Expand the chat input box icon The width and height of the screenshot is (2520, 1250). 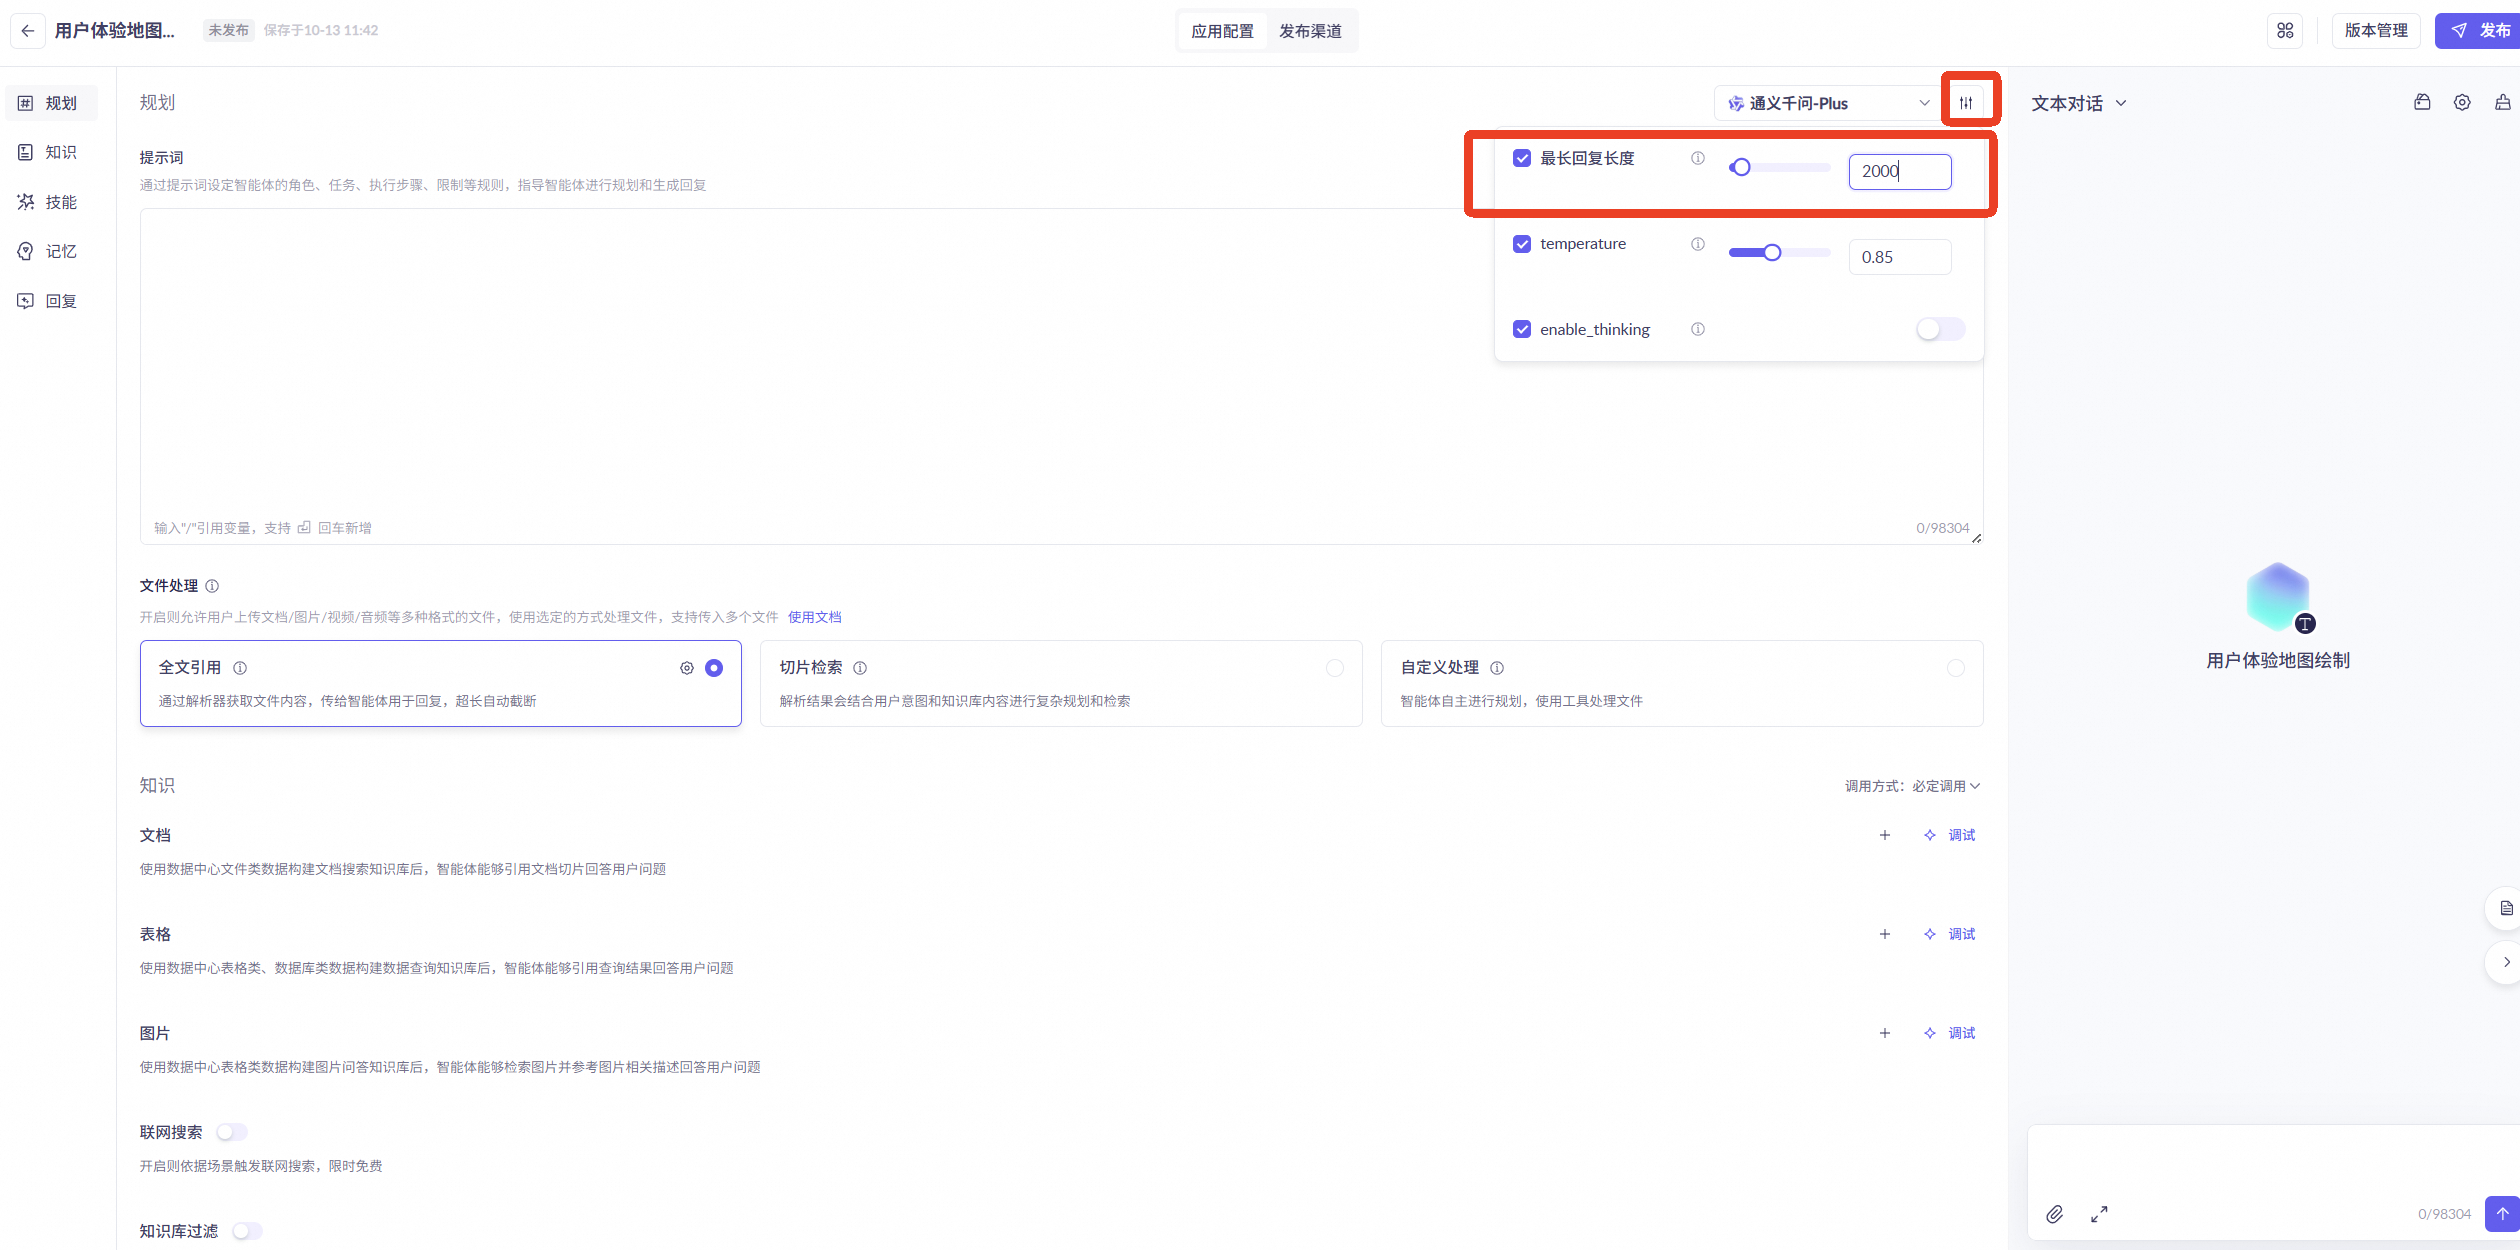(2099, 1214)
